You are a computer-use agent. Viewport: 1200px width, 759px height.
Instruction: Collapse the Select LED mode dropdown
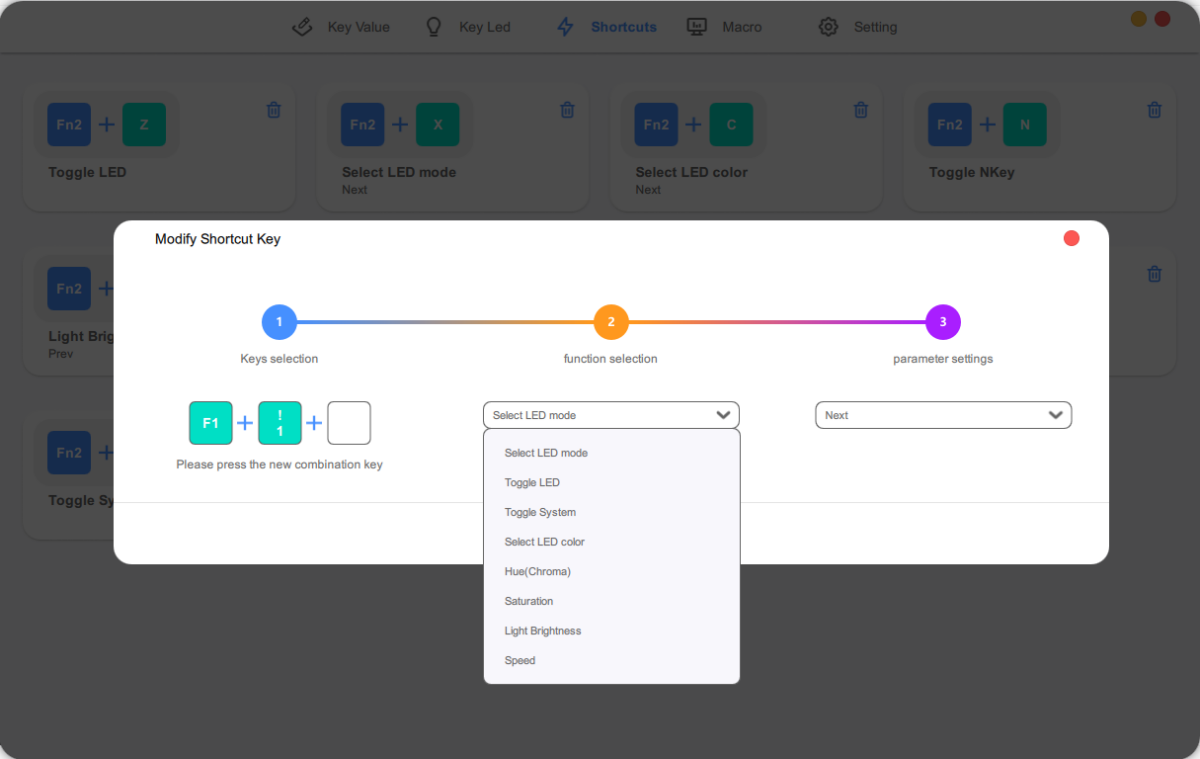[723, 415]
